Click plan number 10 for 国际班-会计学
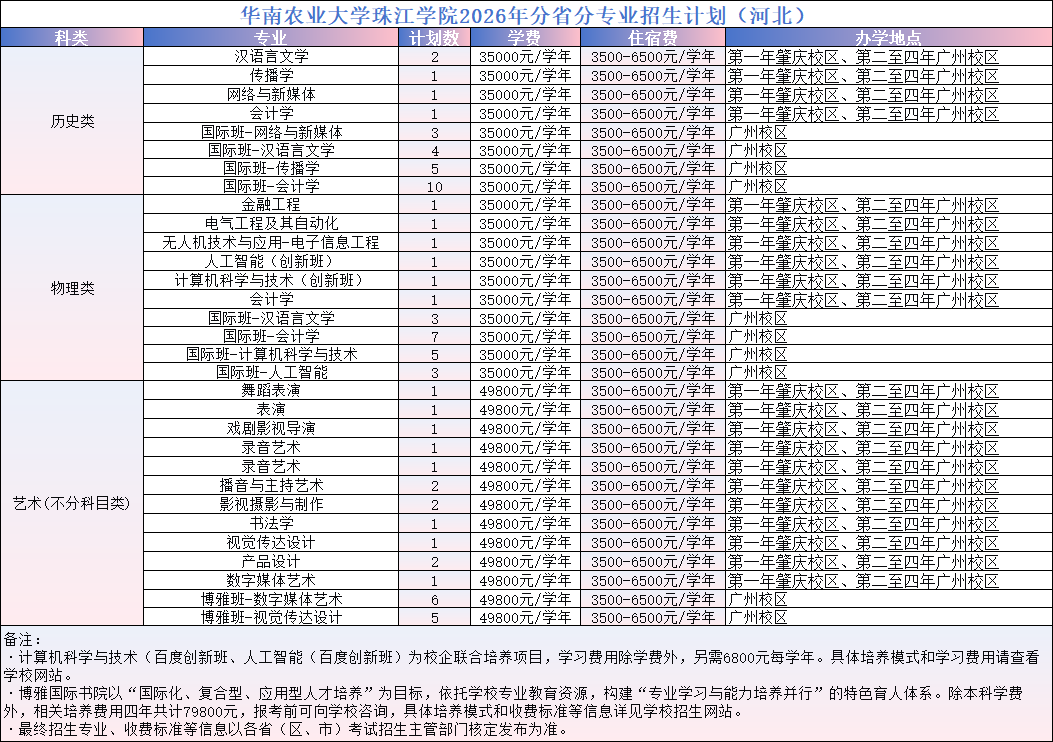The width and height of the screenshot is (1053, 742). pos(434,187)
